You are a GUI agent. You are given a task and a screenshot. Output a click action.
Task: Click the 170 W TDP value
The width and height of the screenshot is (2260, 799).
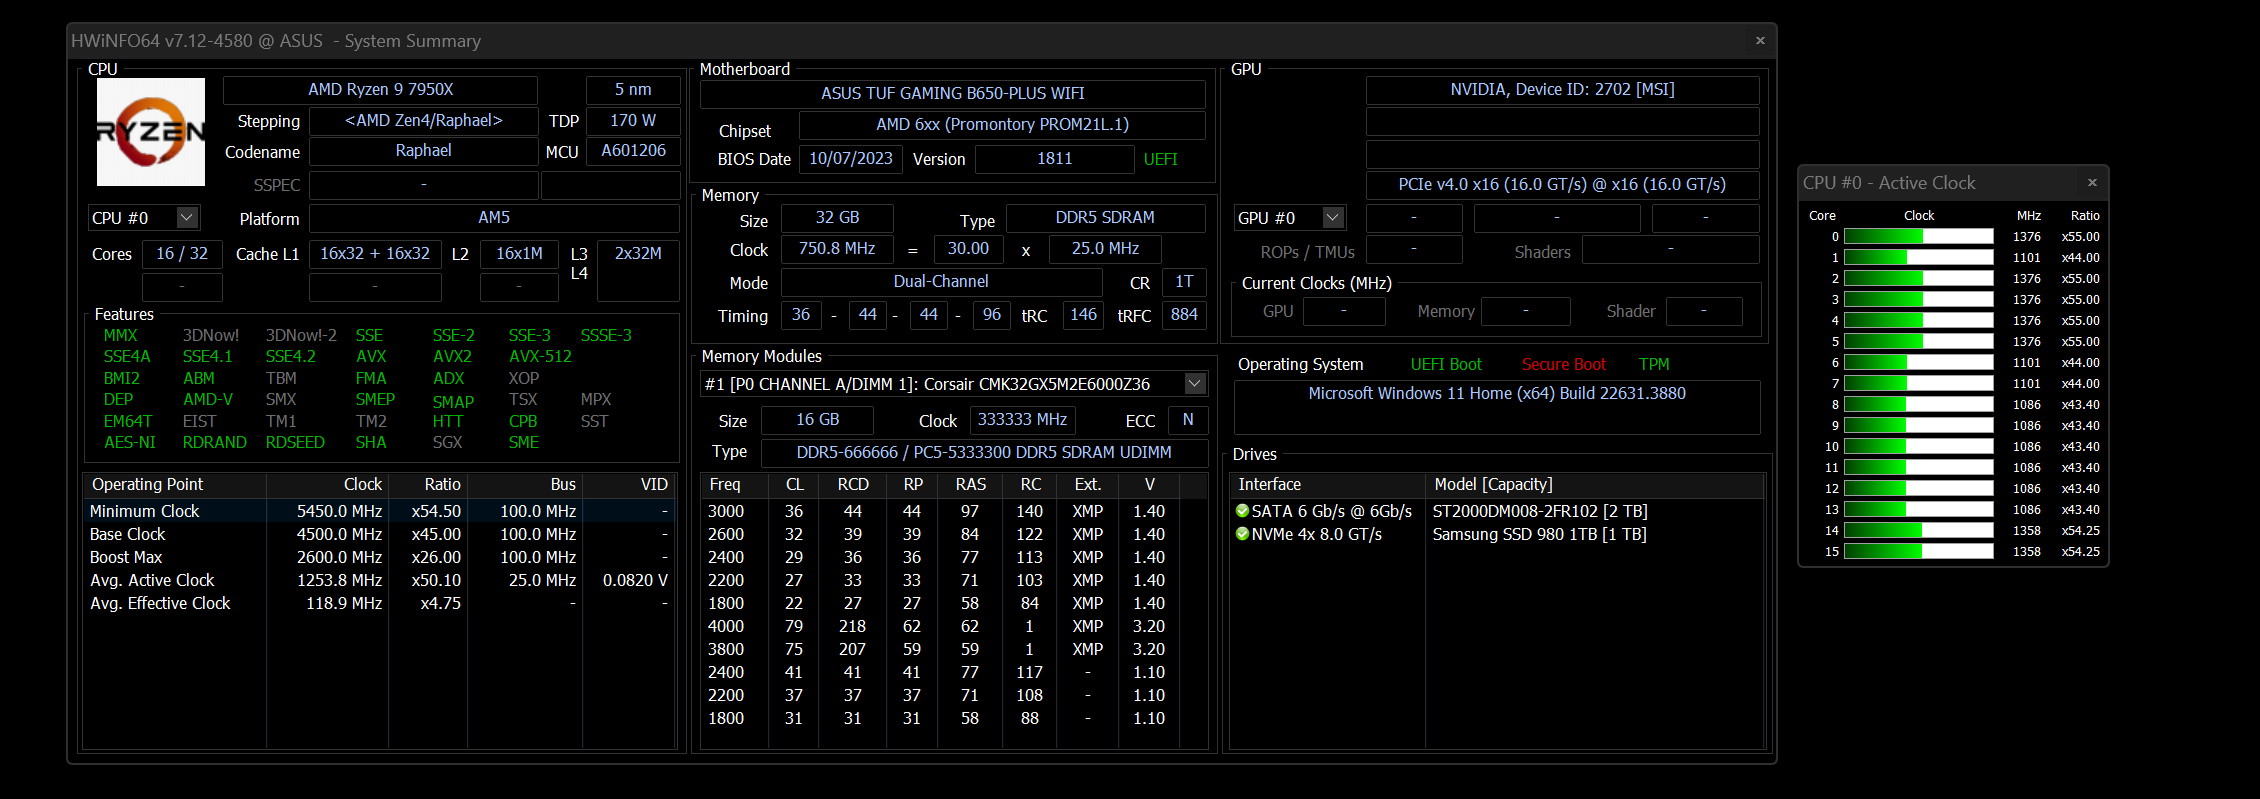pyautogui.click(x=633, y=121)
